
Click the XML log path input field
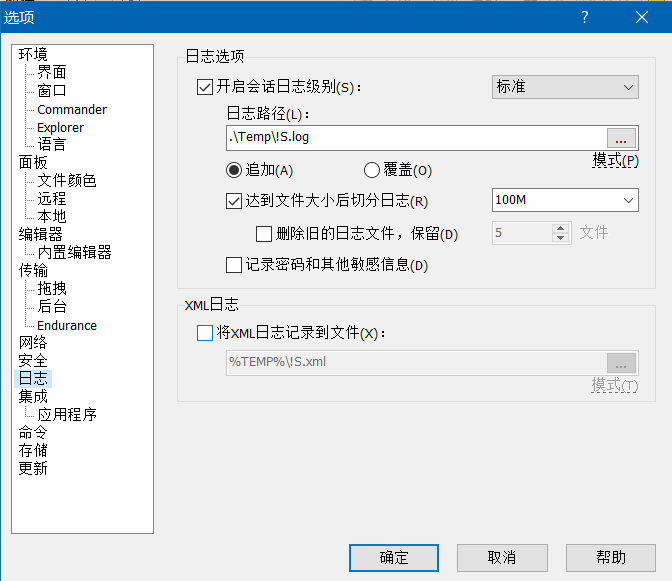click(416, 363)
